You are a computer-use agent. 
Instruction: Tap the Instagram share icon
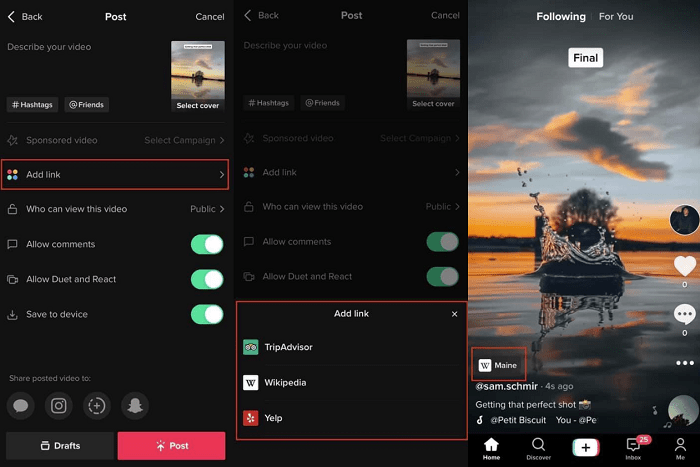tap(59, 405)
